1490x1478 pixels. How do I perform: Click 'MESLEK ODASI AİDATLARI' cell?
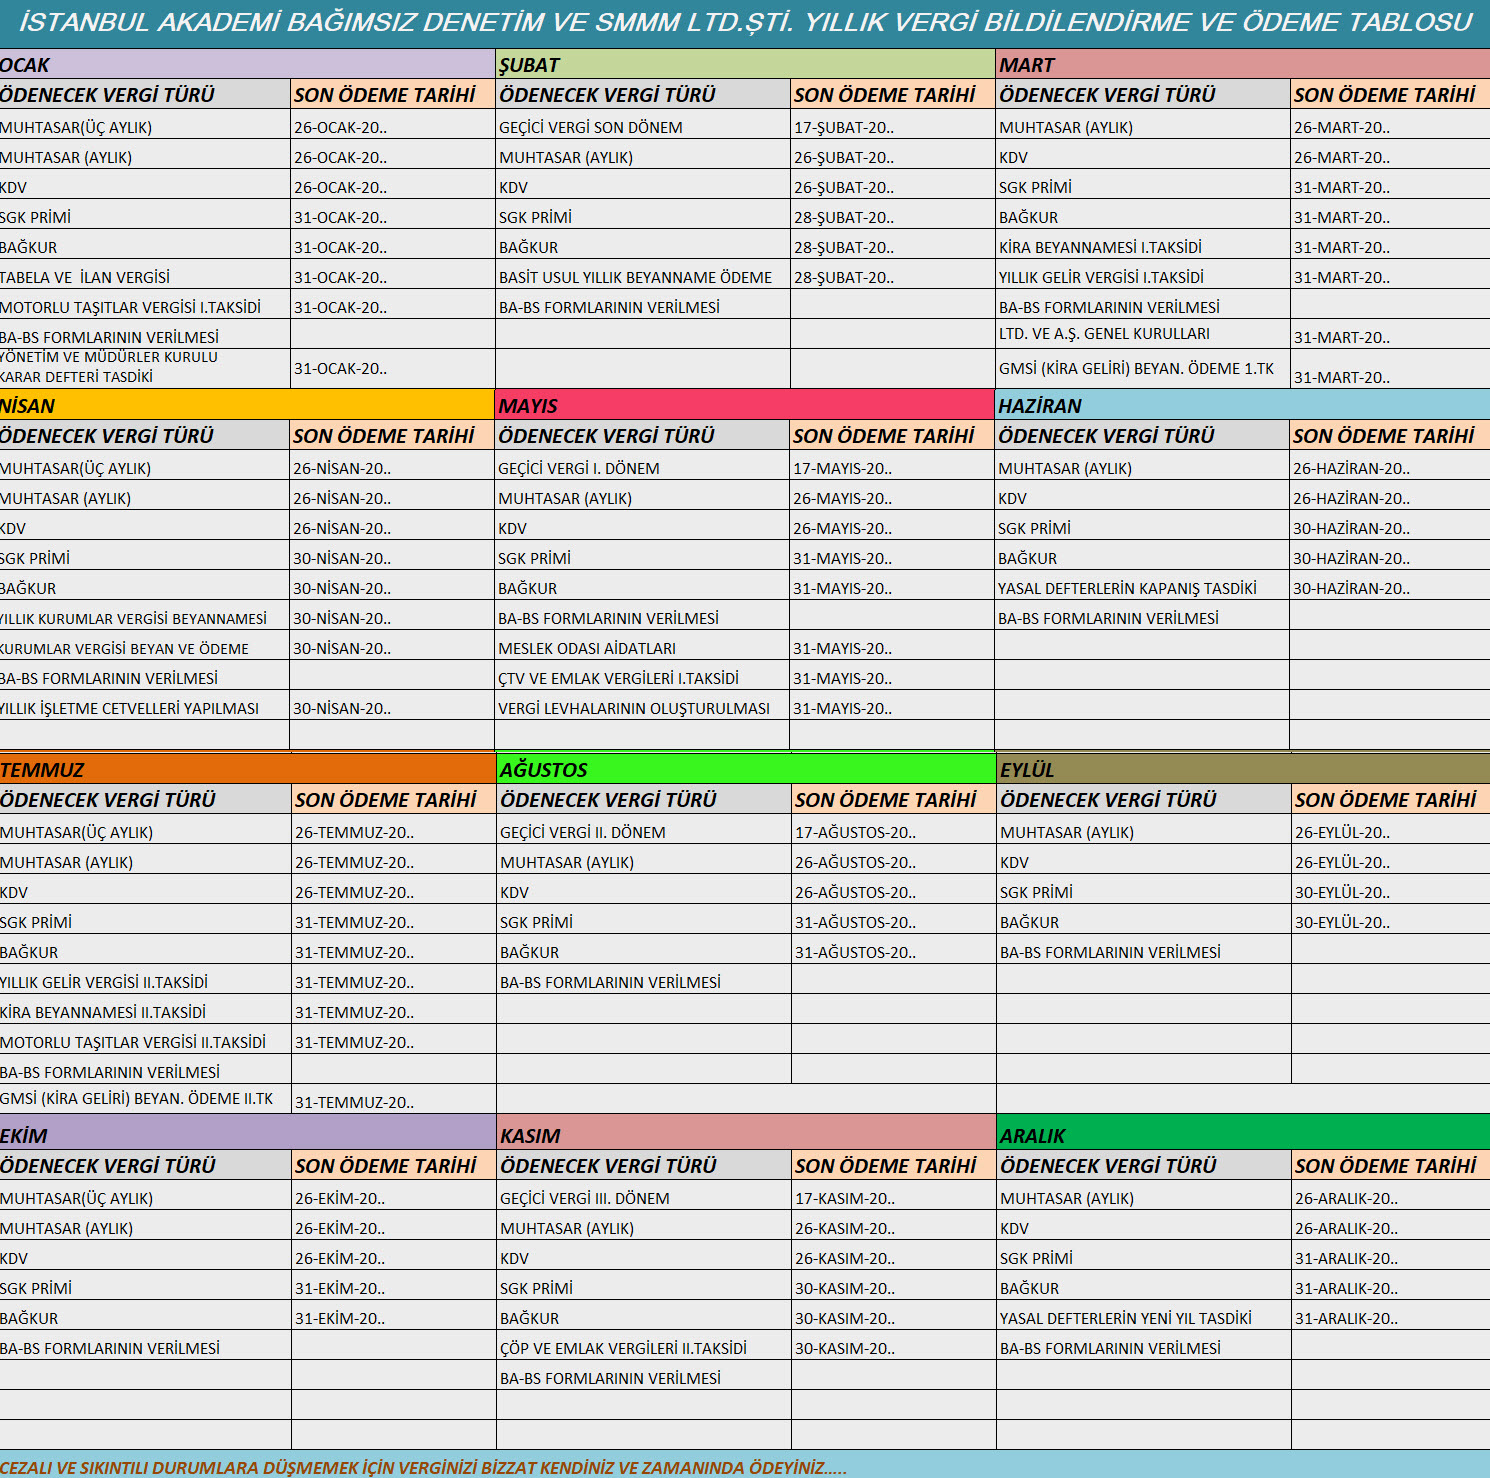pos(642,647)
